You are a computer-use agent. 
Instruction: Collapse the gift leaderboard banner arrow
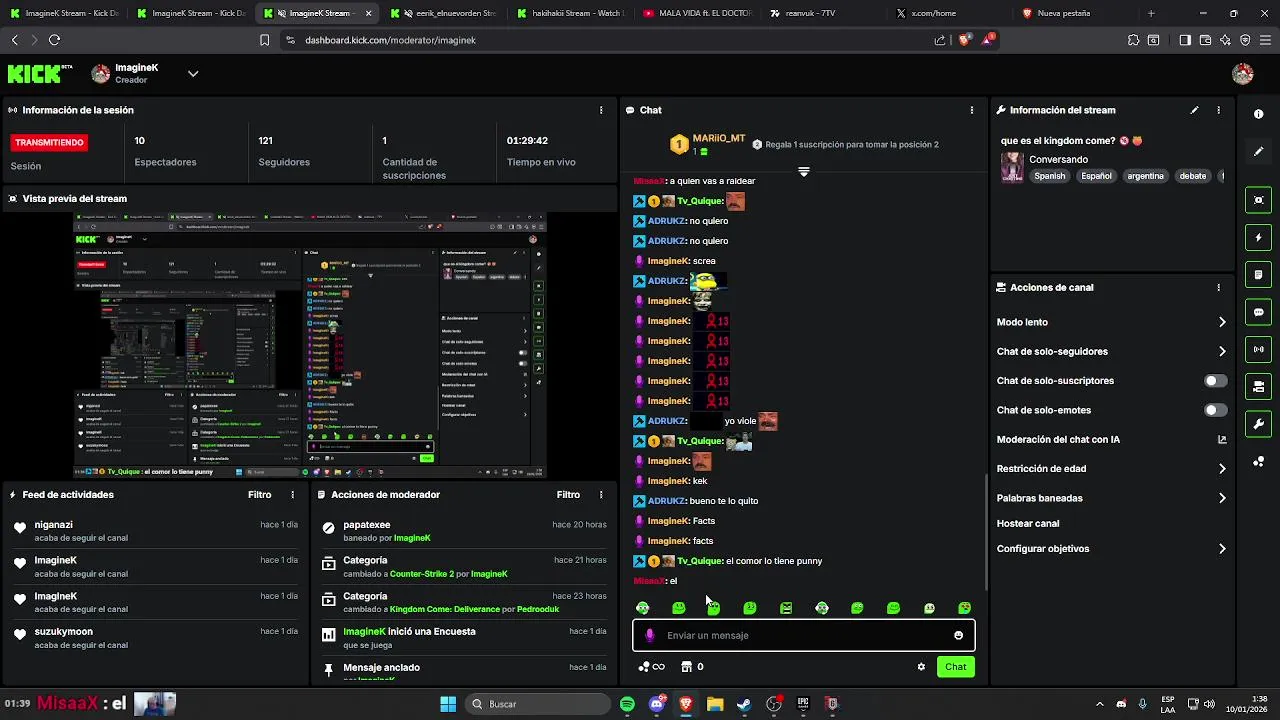[x=803, y=172]
